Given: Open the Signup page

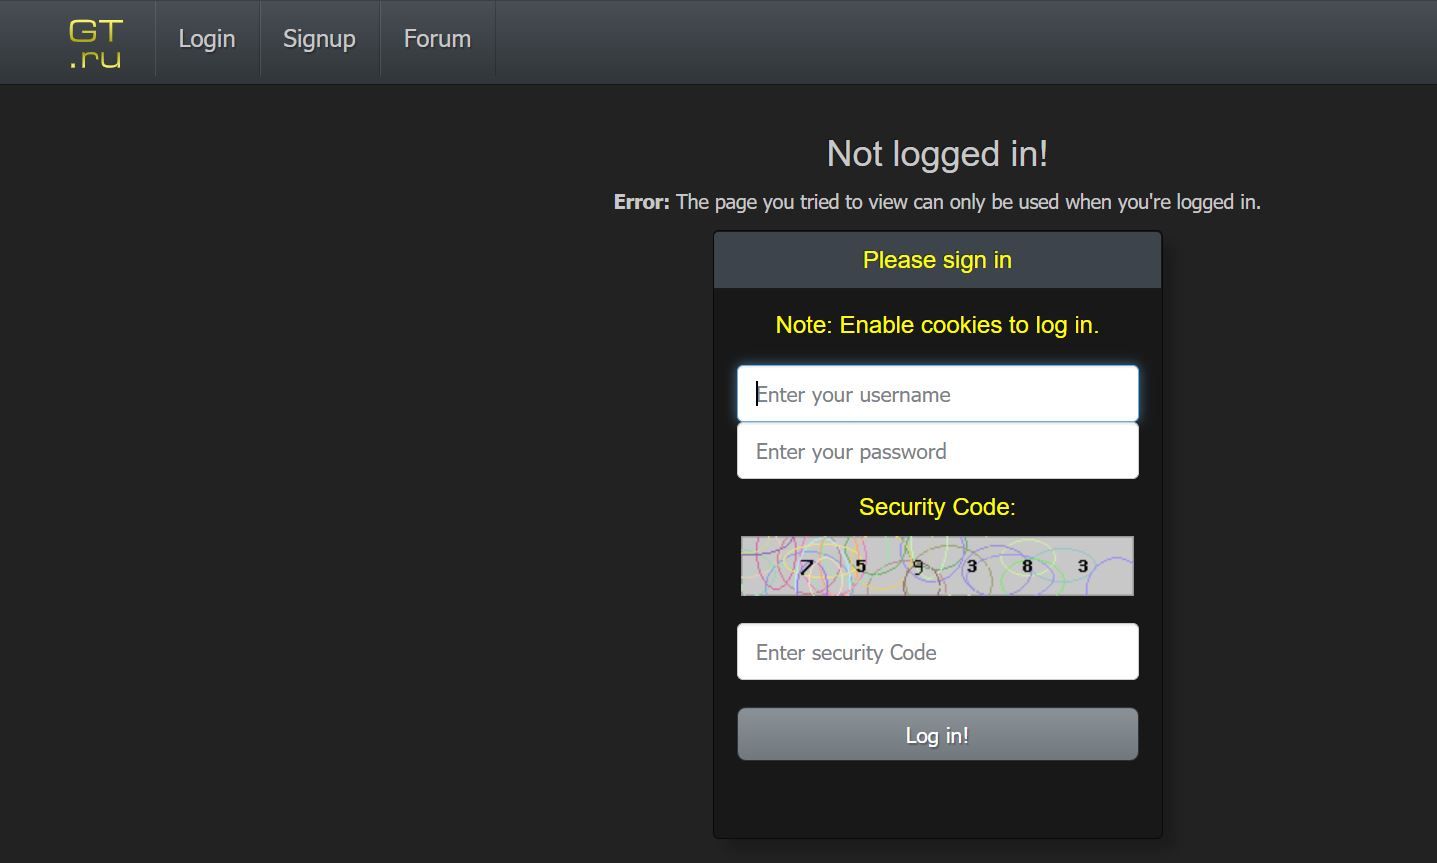Looking at the screenshot, I should click(319, 39).
